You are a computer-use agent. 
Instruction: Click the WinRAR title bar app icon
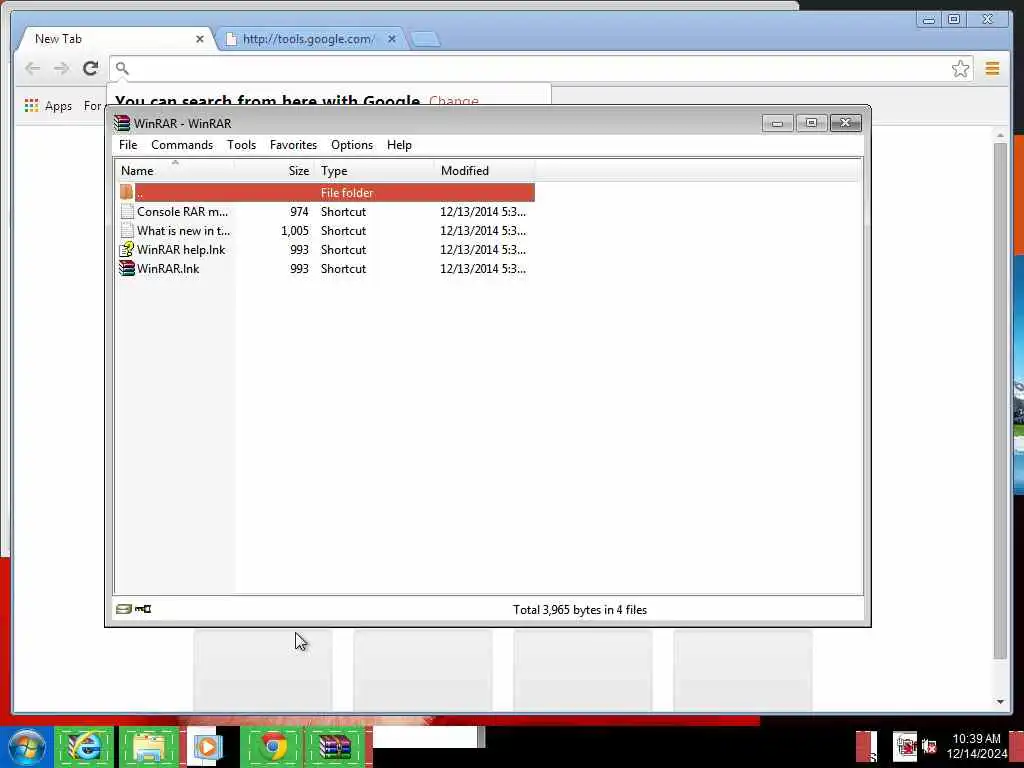click(122, 123)
